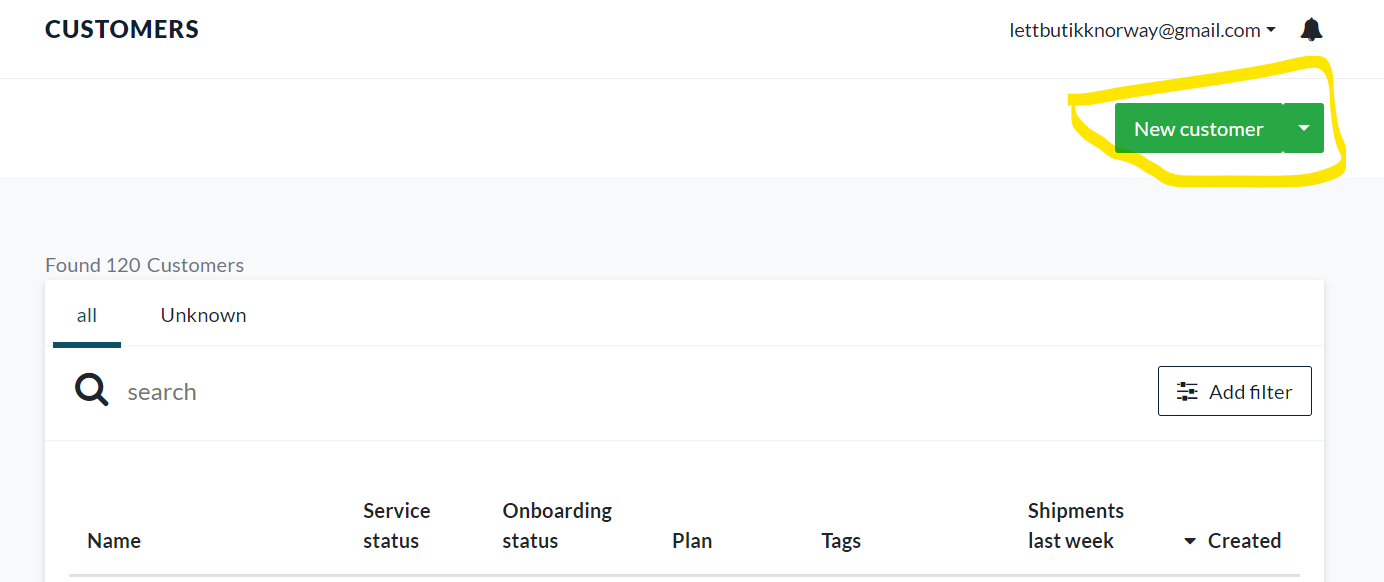Click the Onboarding status column header
The image size is (1384, 582).
557,526
